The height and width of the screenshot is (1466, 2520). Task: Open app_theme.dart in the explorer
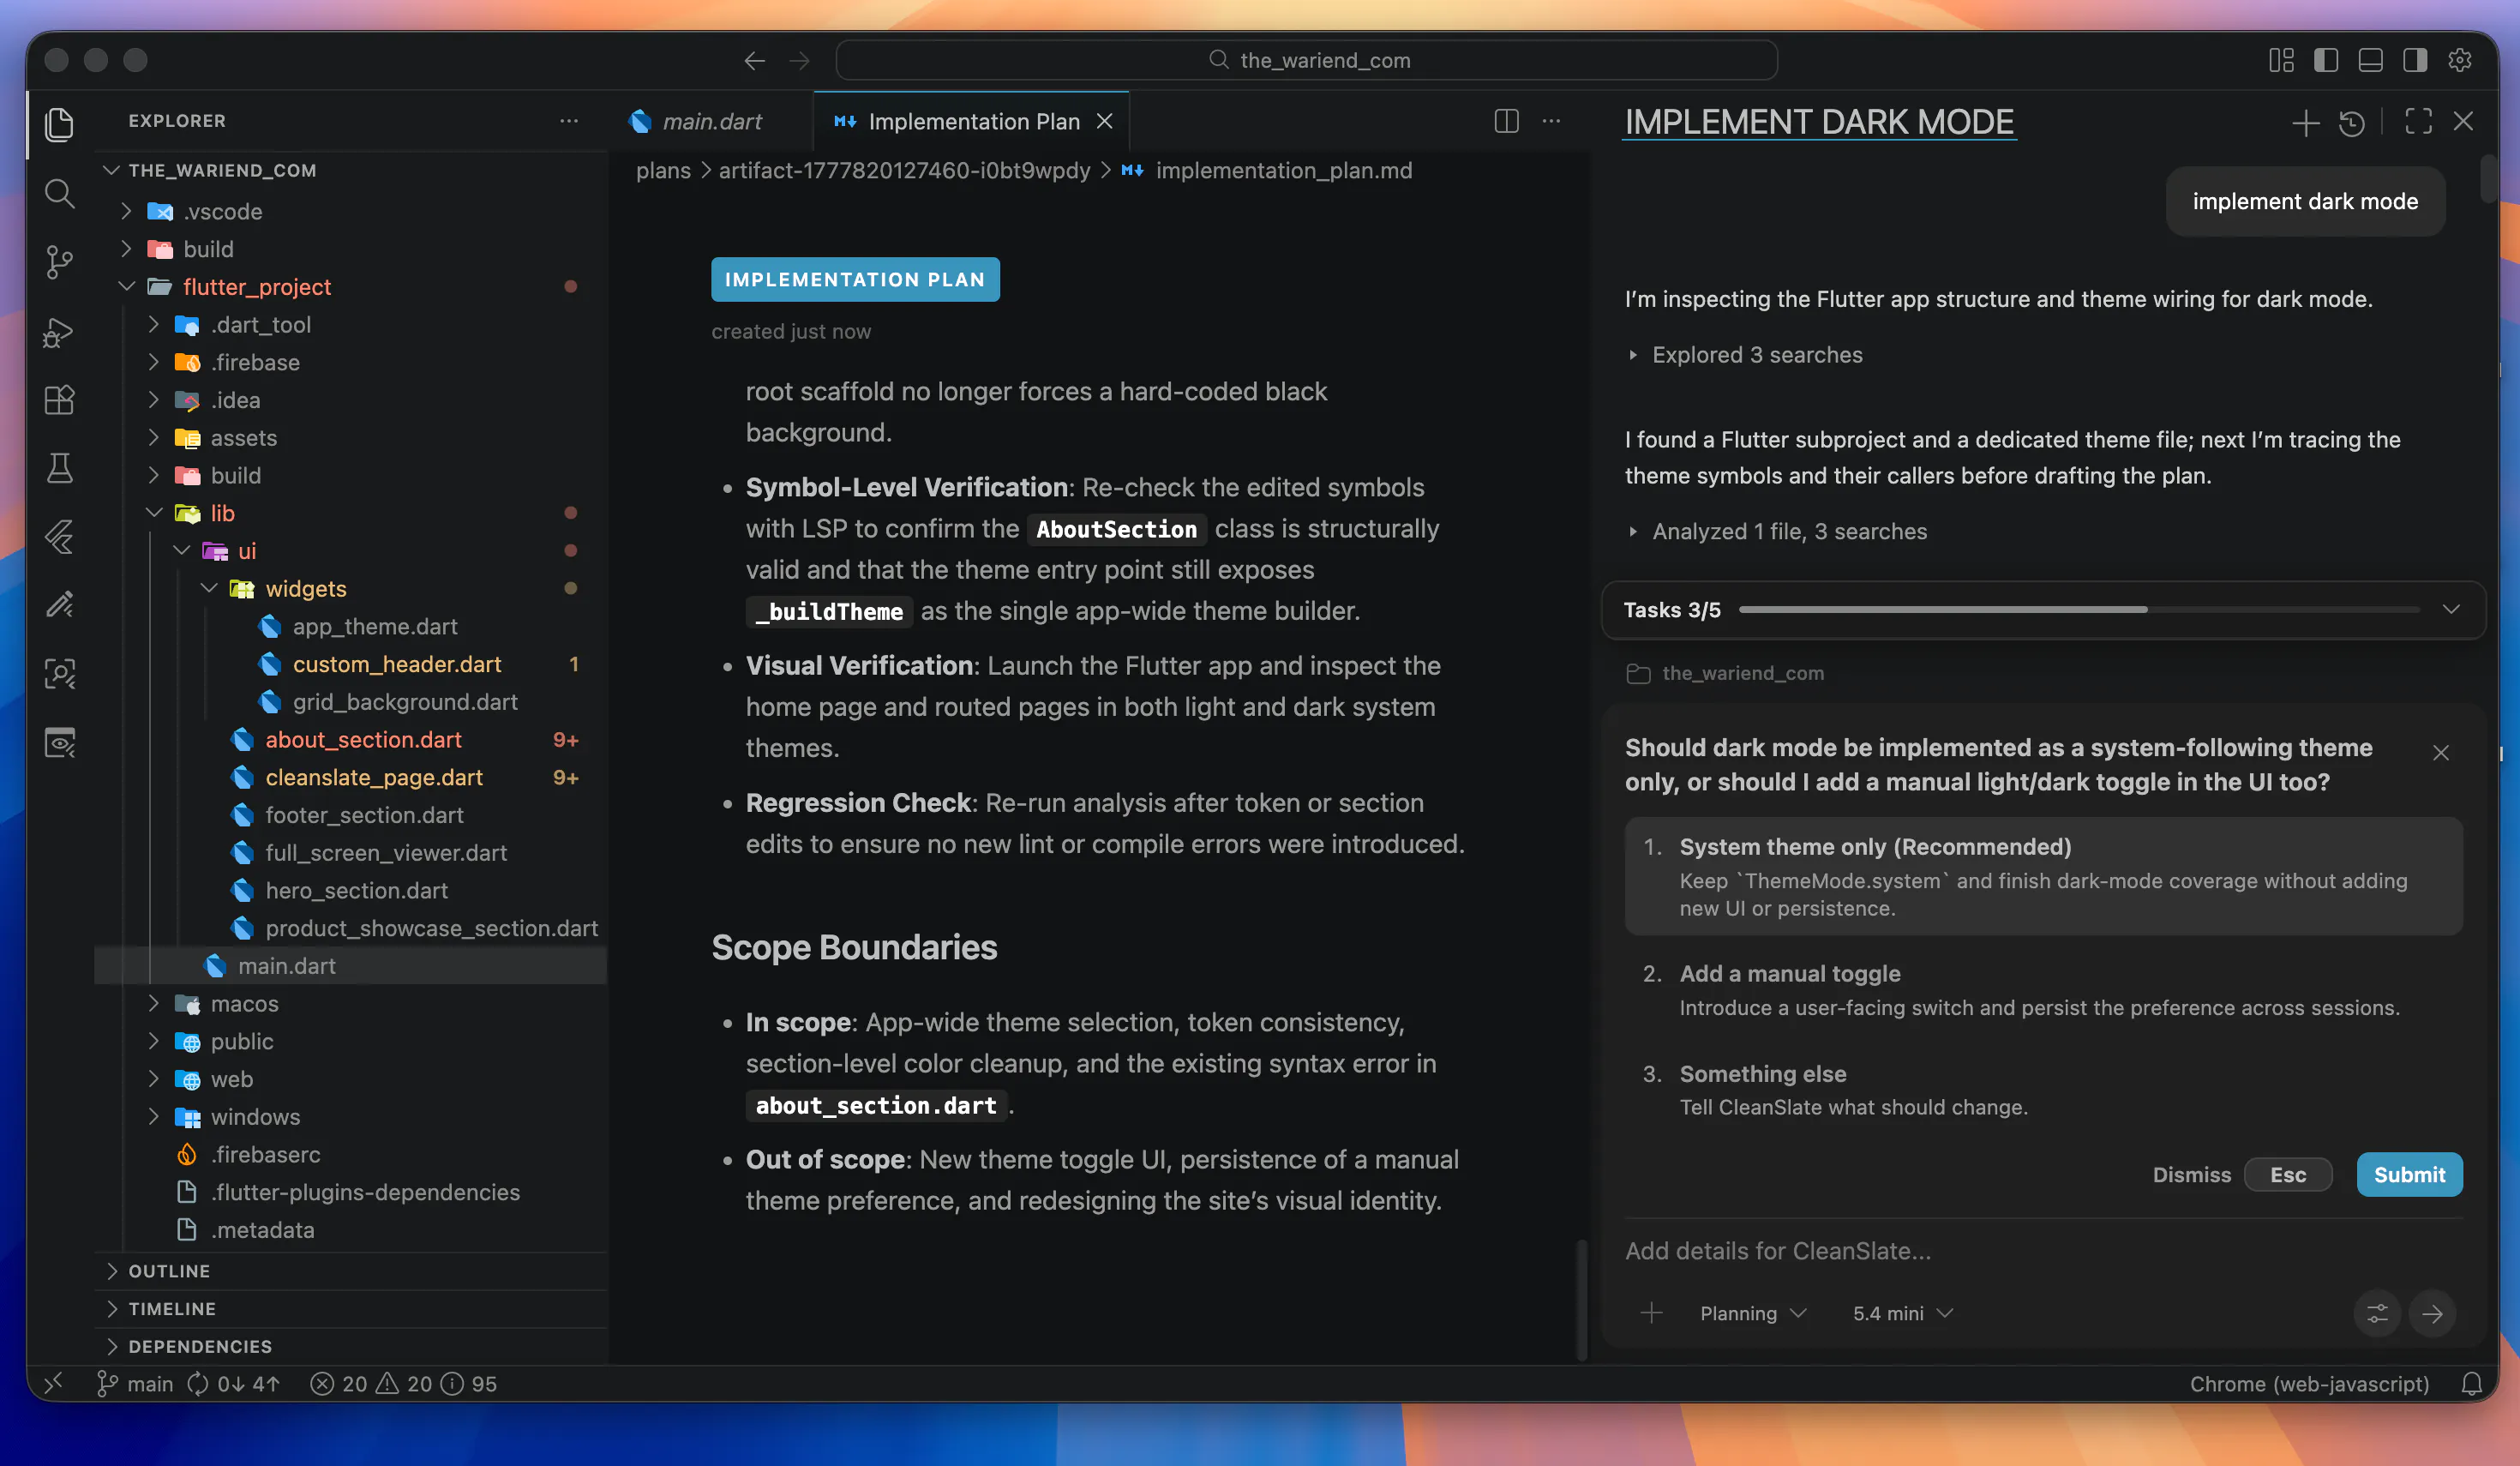(x=374, y=626)
